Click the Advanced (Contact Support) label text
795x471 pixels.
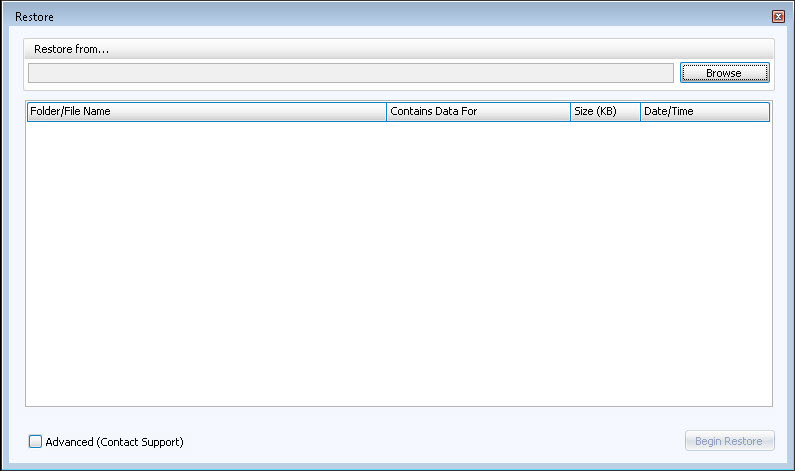(x=114, y=442)
